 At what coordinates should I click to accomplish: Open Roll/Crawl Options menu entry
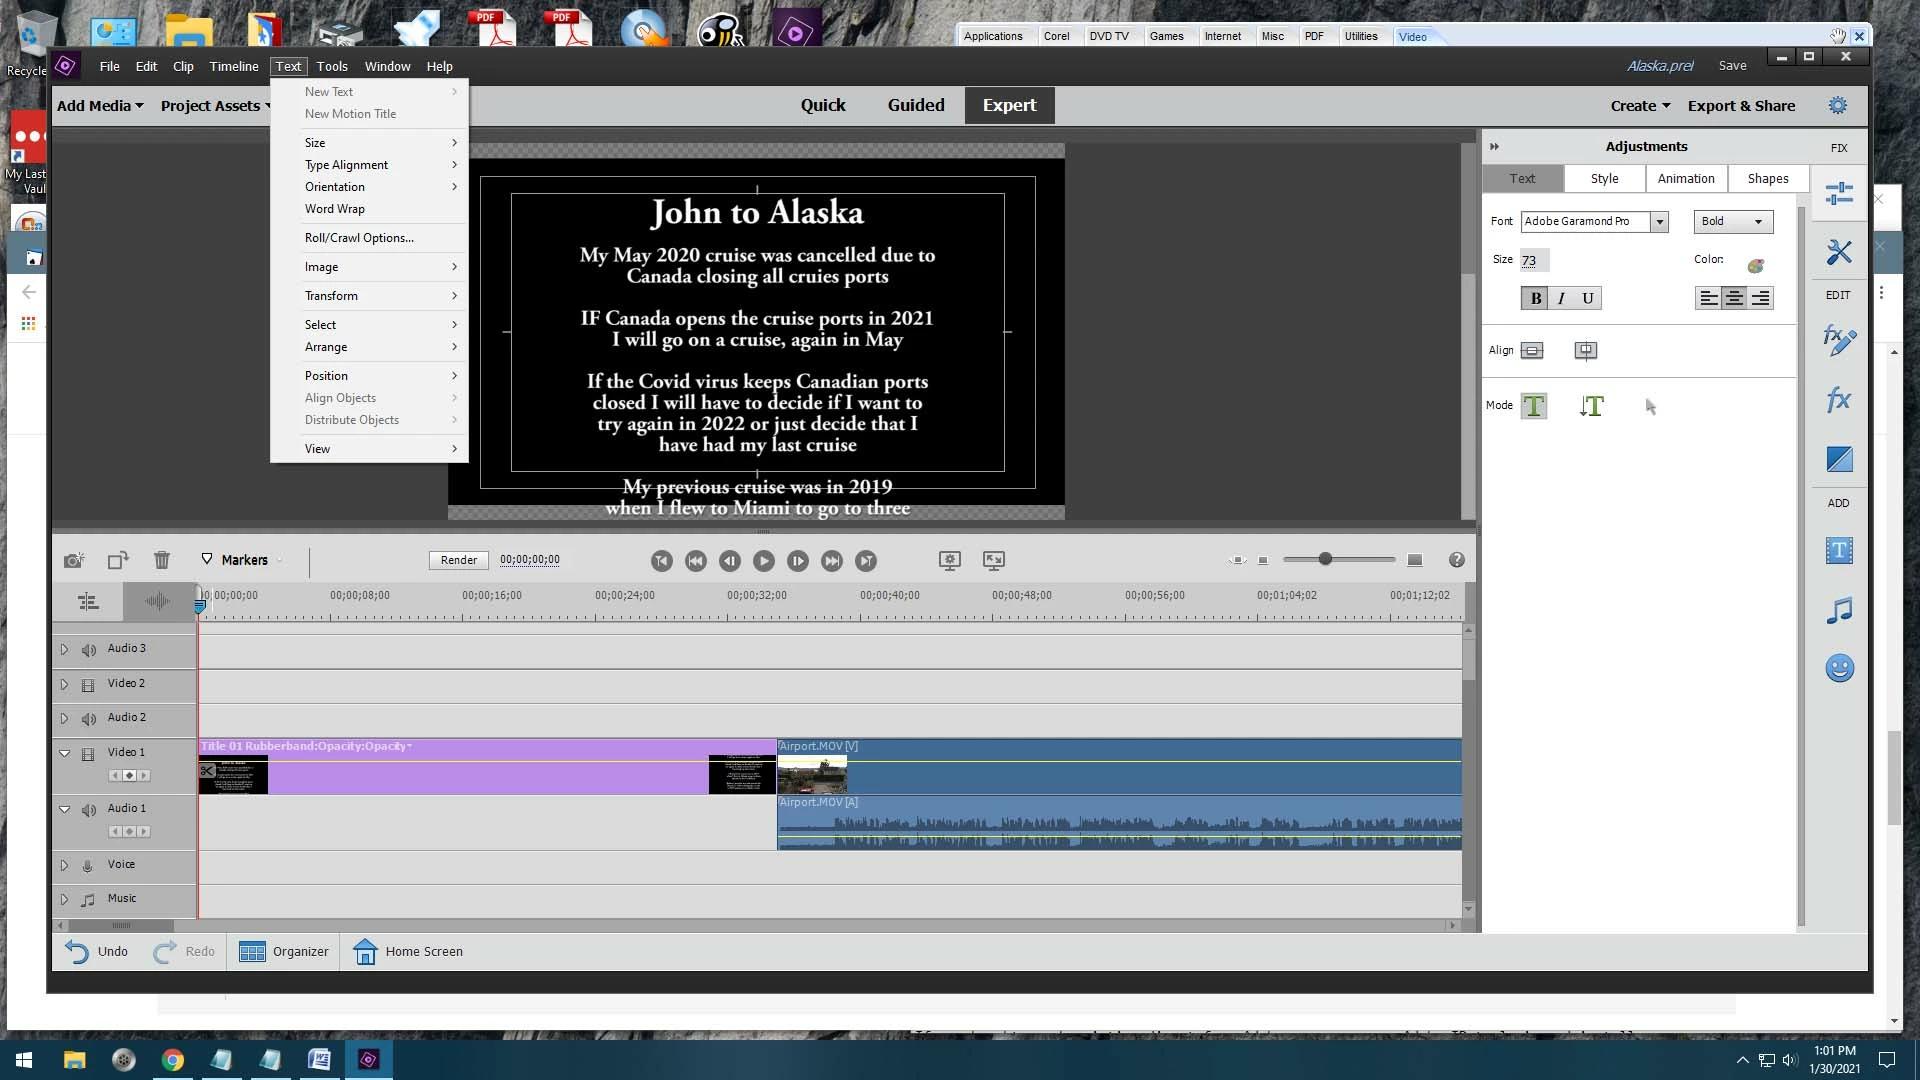click(x=359, y=238)
